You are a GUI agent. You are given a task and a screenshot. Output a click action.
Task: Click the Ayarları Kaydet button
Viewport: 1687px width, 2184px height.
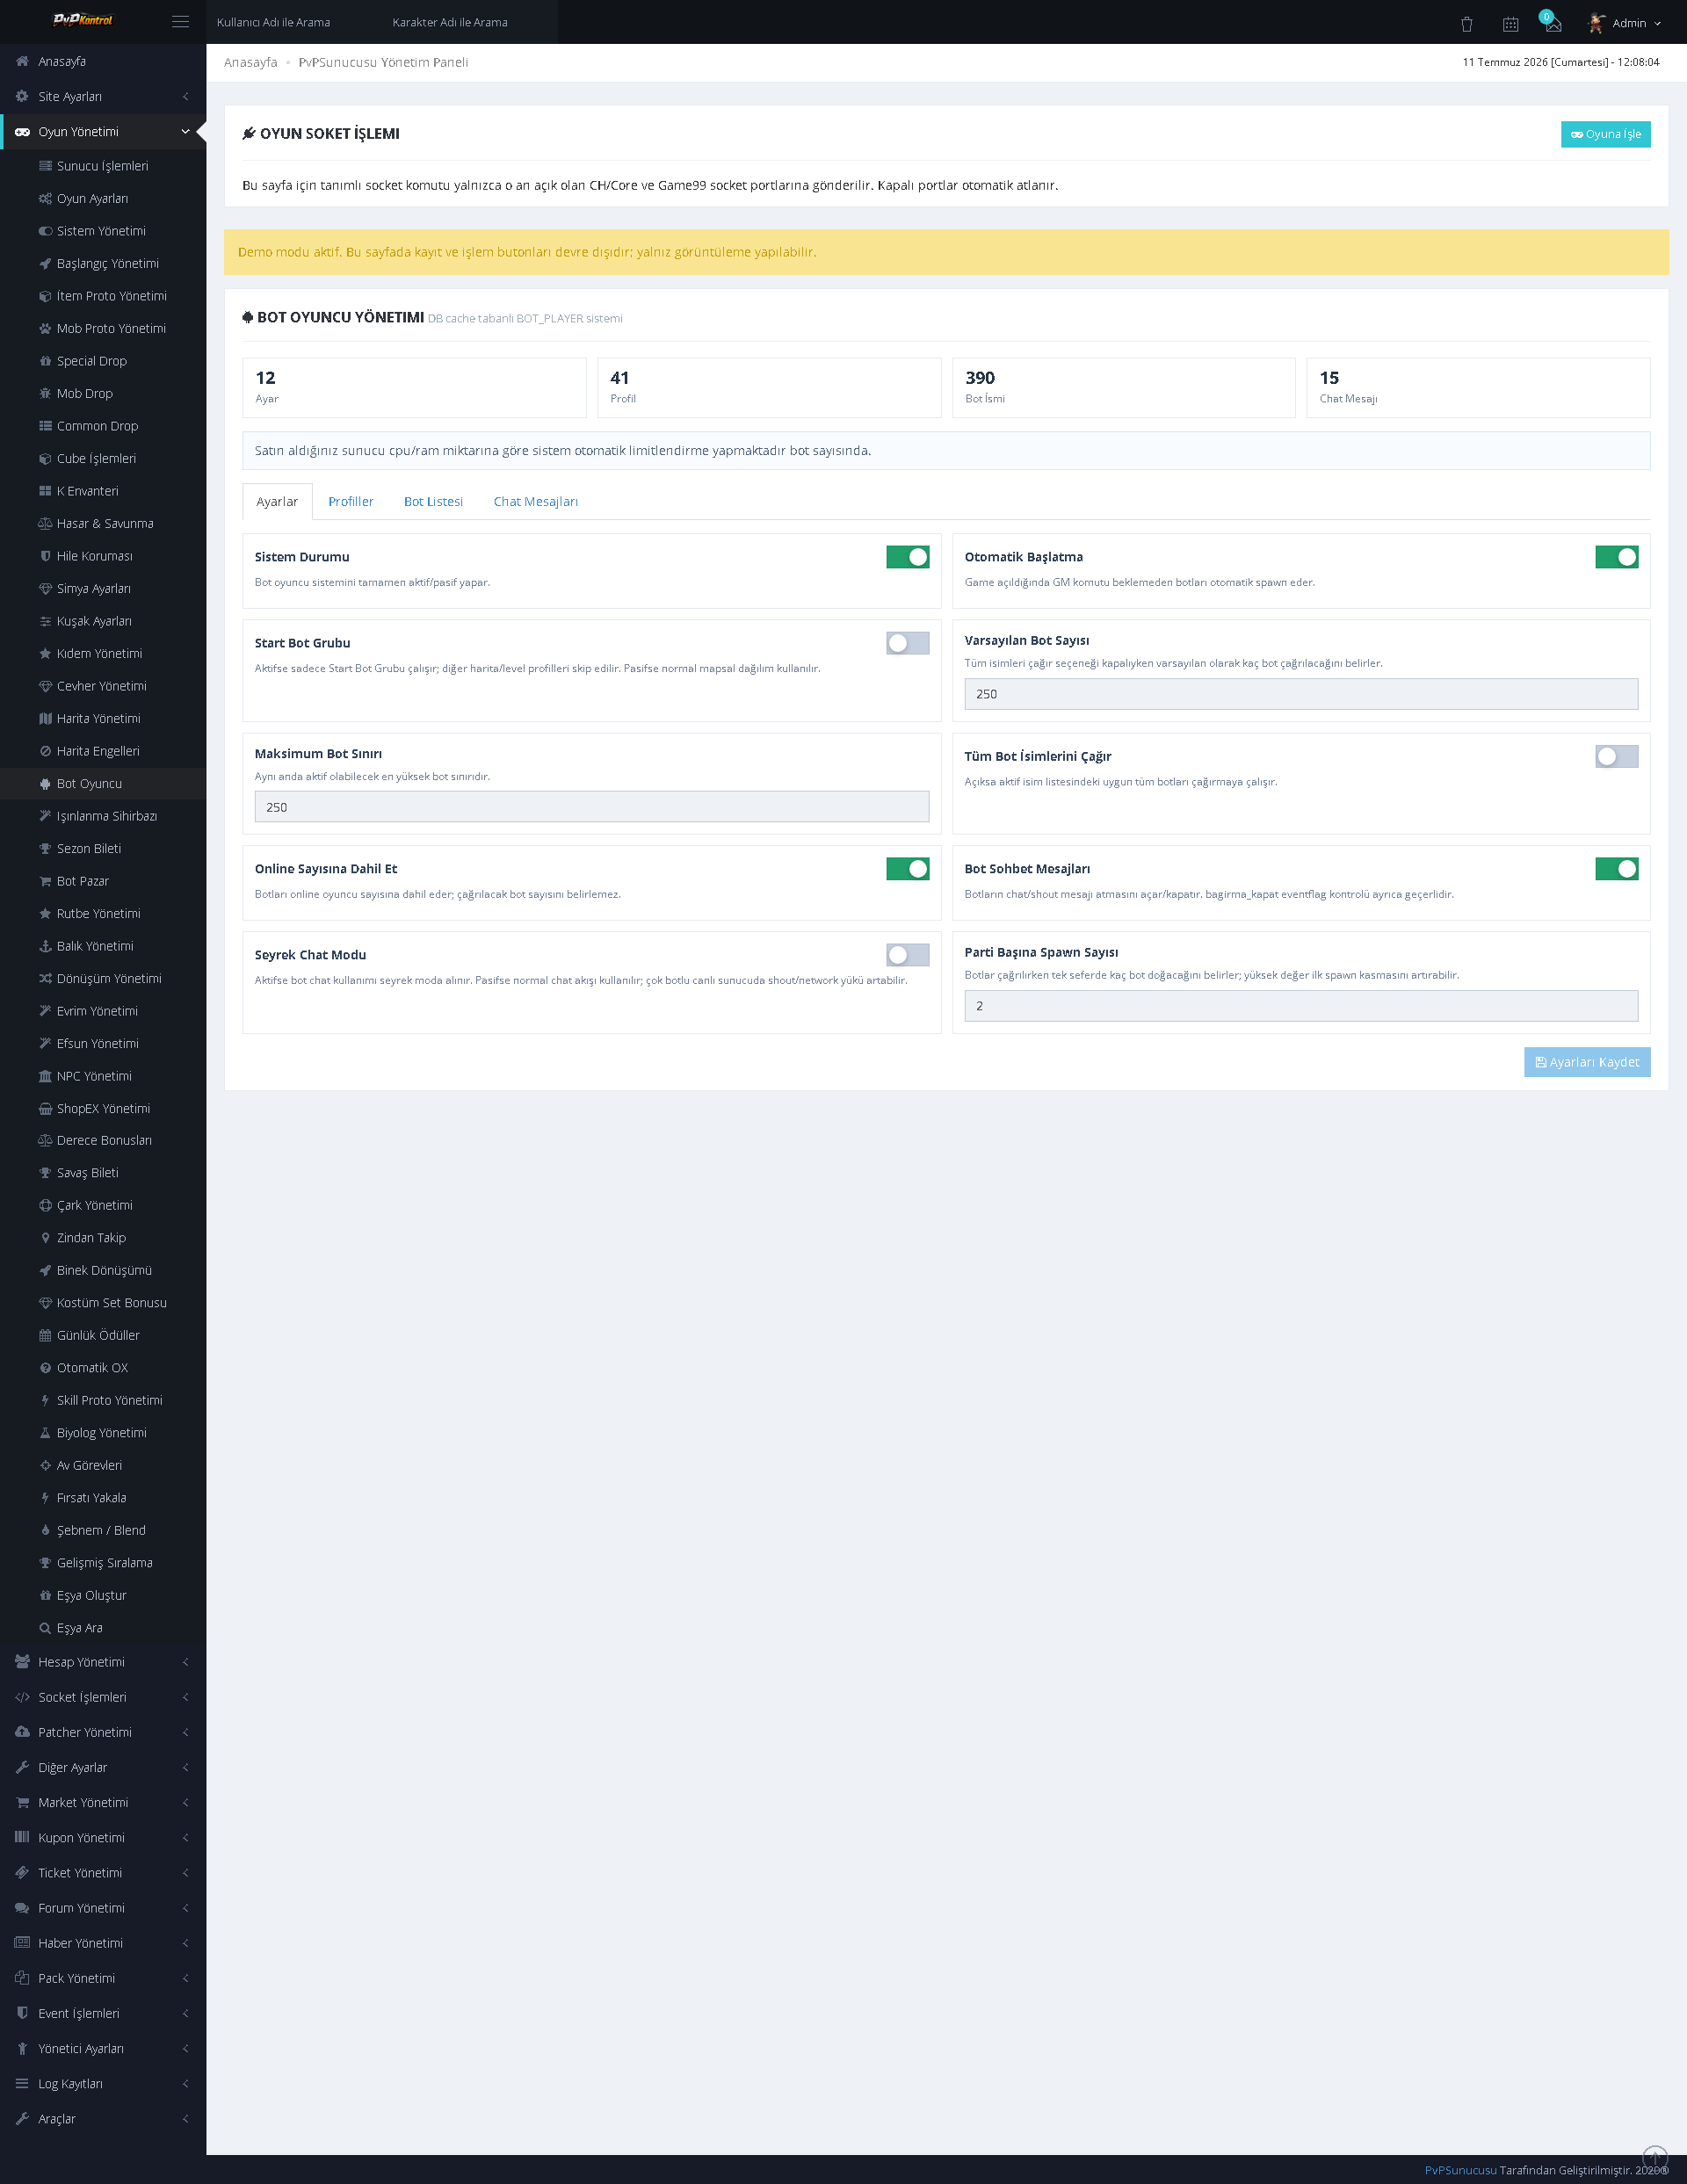tap(1587, 1062)
